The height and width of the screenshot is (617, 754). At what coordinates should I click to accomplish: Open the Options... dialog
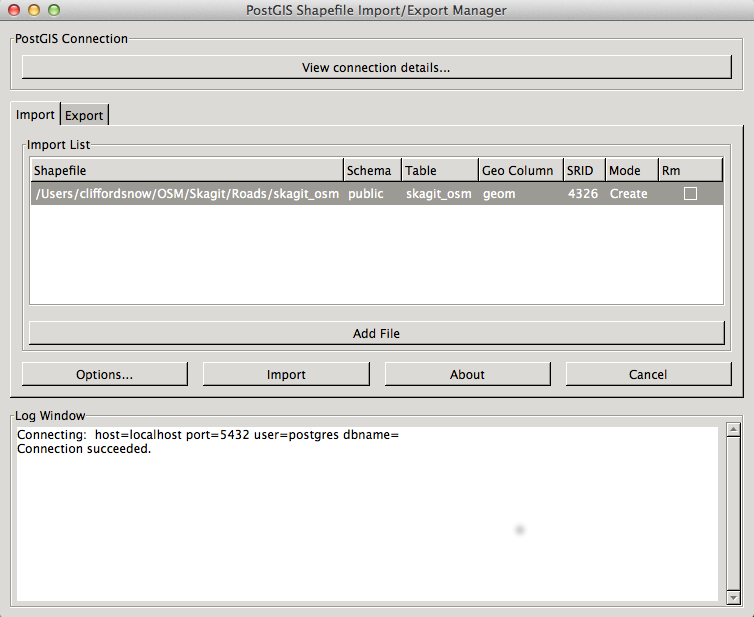105,374
